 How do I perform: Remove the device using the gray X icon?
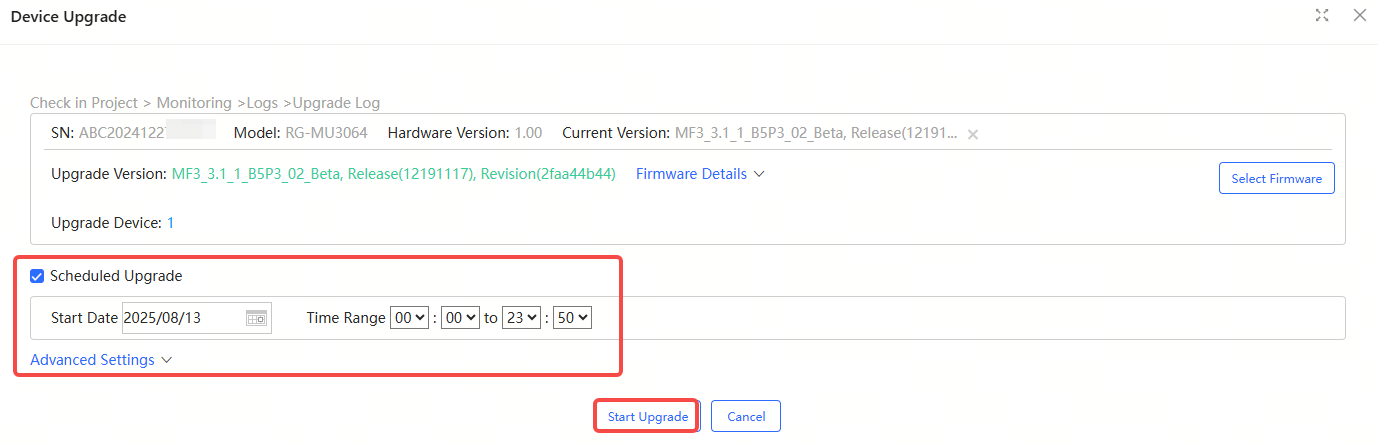[x=973, y=134]
